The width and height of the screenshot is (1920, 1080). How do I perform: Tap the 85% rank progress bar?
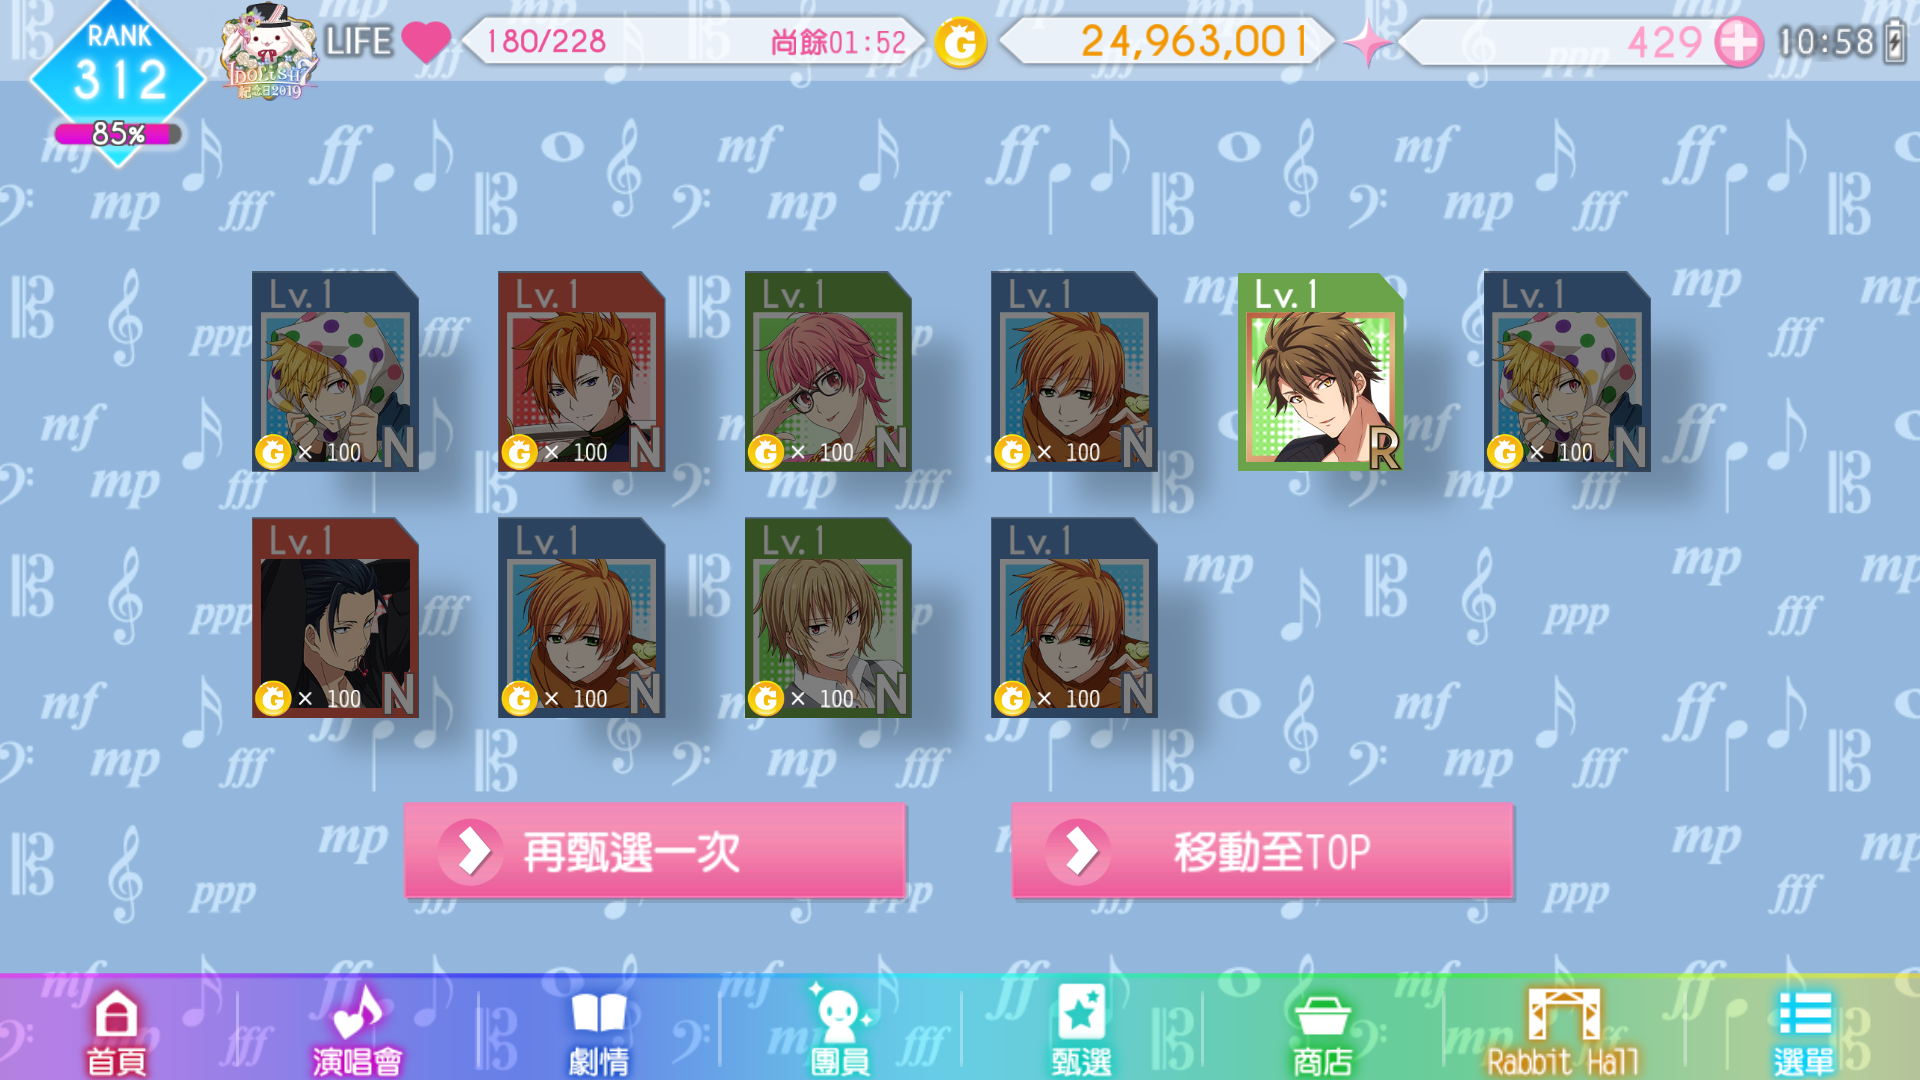point(118,134)
